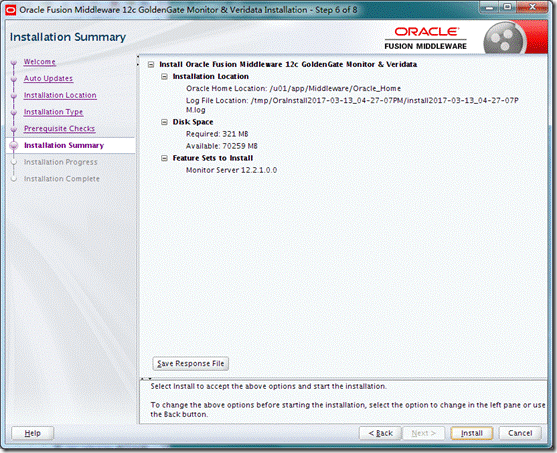The image size is (557, 453).
Task: Cancel the installation wizard
Action: click(x=520, y=433)
